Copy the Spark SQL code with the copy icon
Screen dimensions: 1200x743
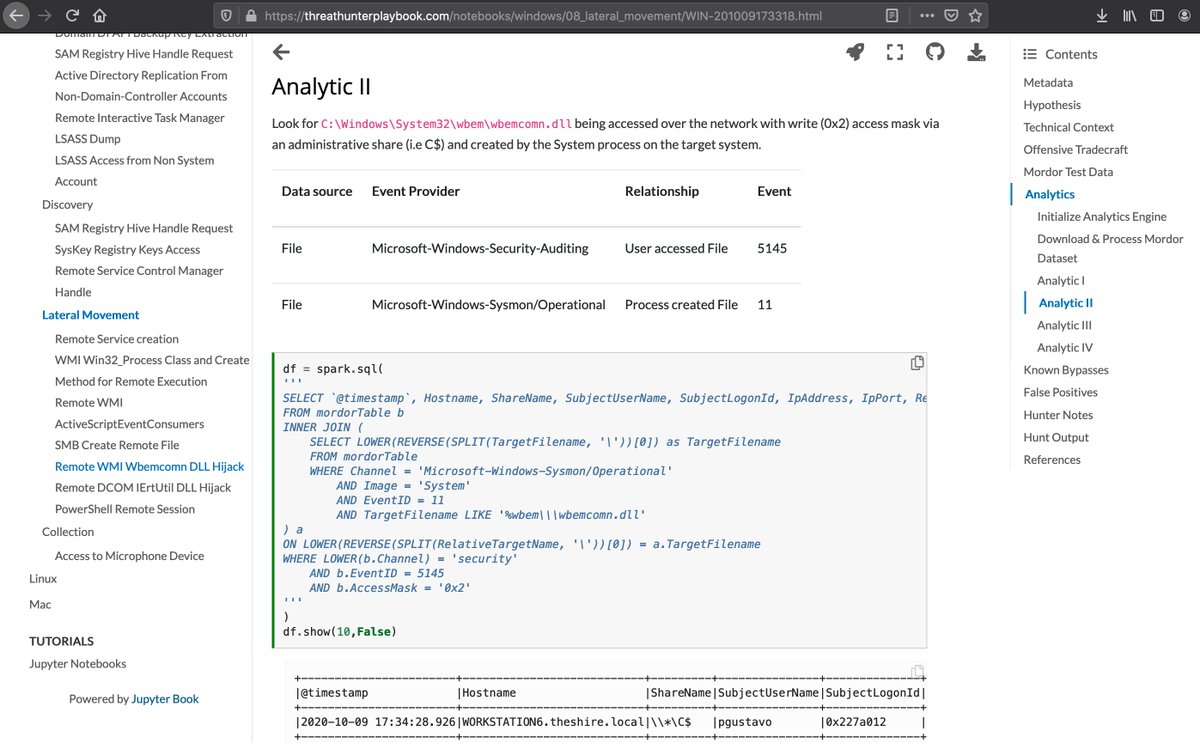(x=917, y=363)
